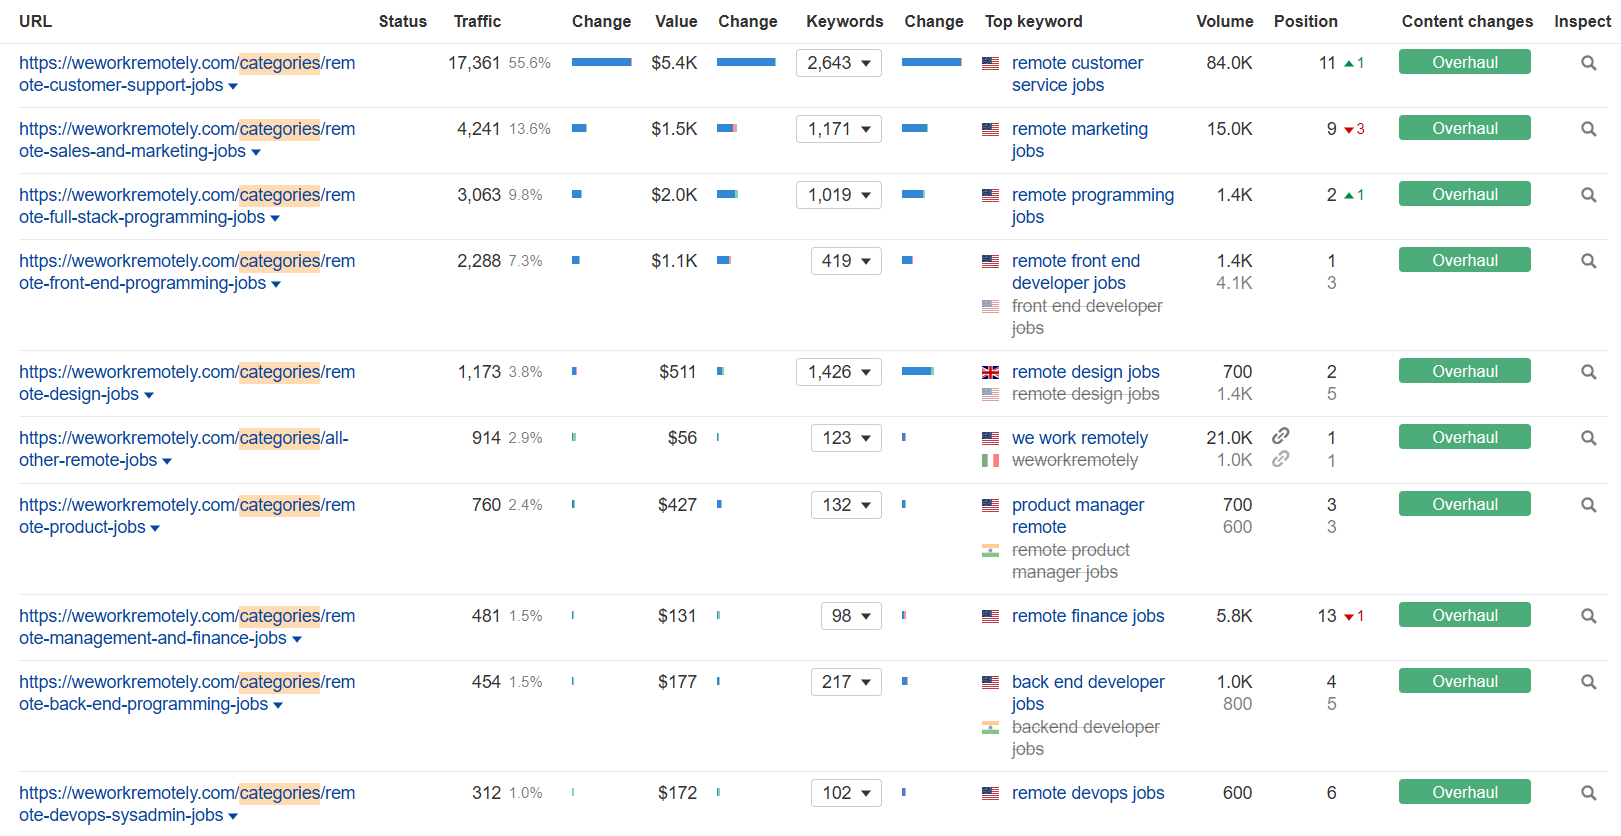Click India flag next to 'remote product manager jobs'
1621x836 pixels.
pyautogui.click(x=990, y=550)
